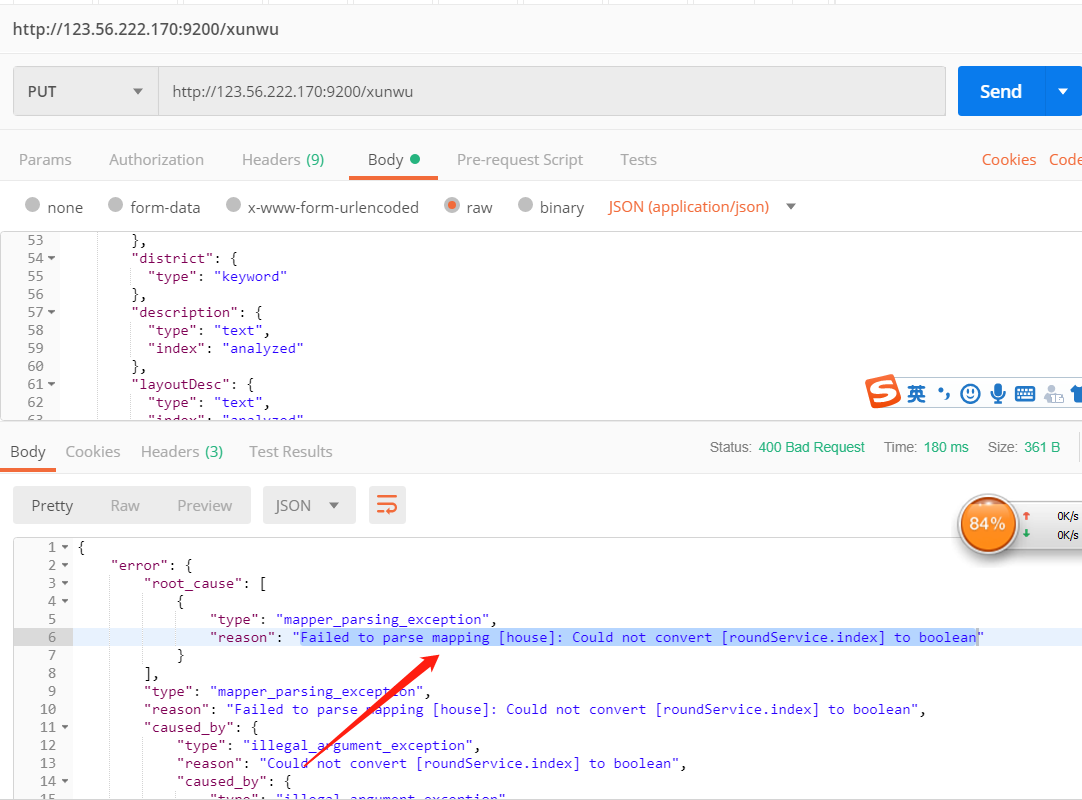
Task: Click the Sogou account person icon
Action: pyautogui.click(x=1053, y=393)
